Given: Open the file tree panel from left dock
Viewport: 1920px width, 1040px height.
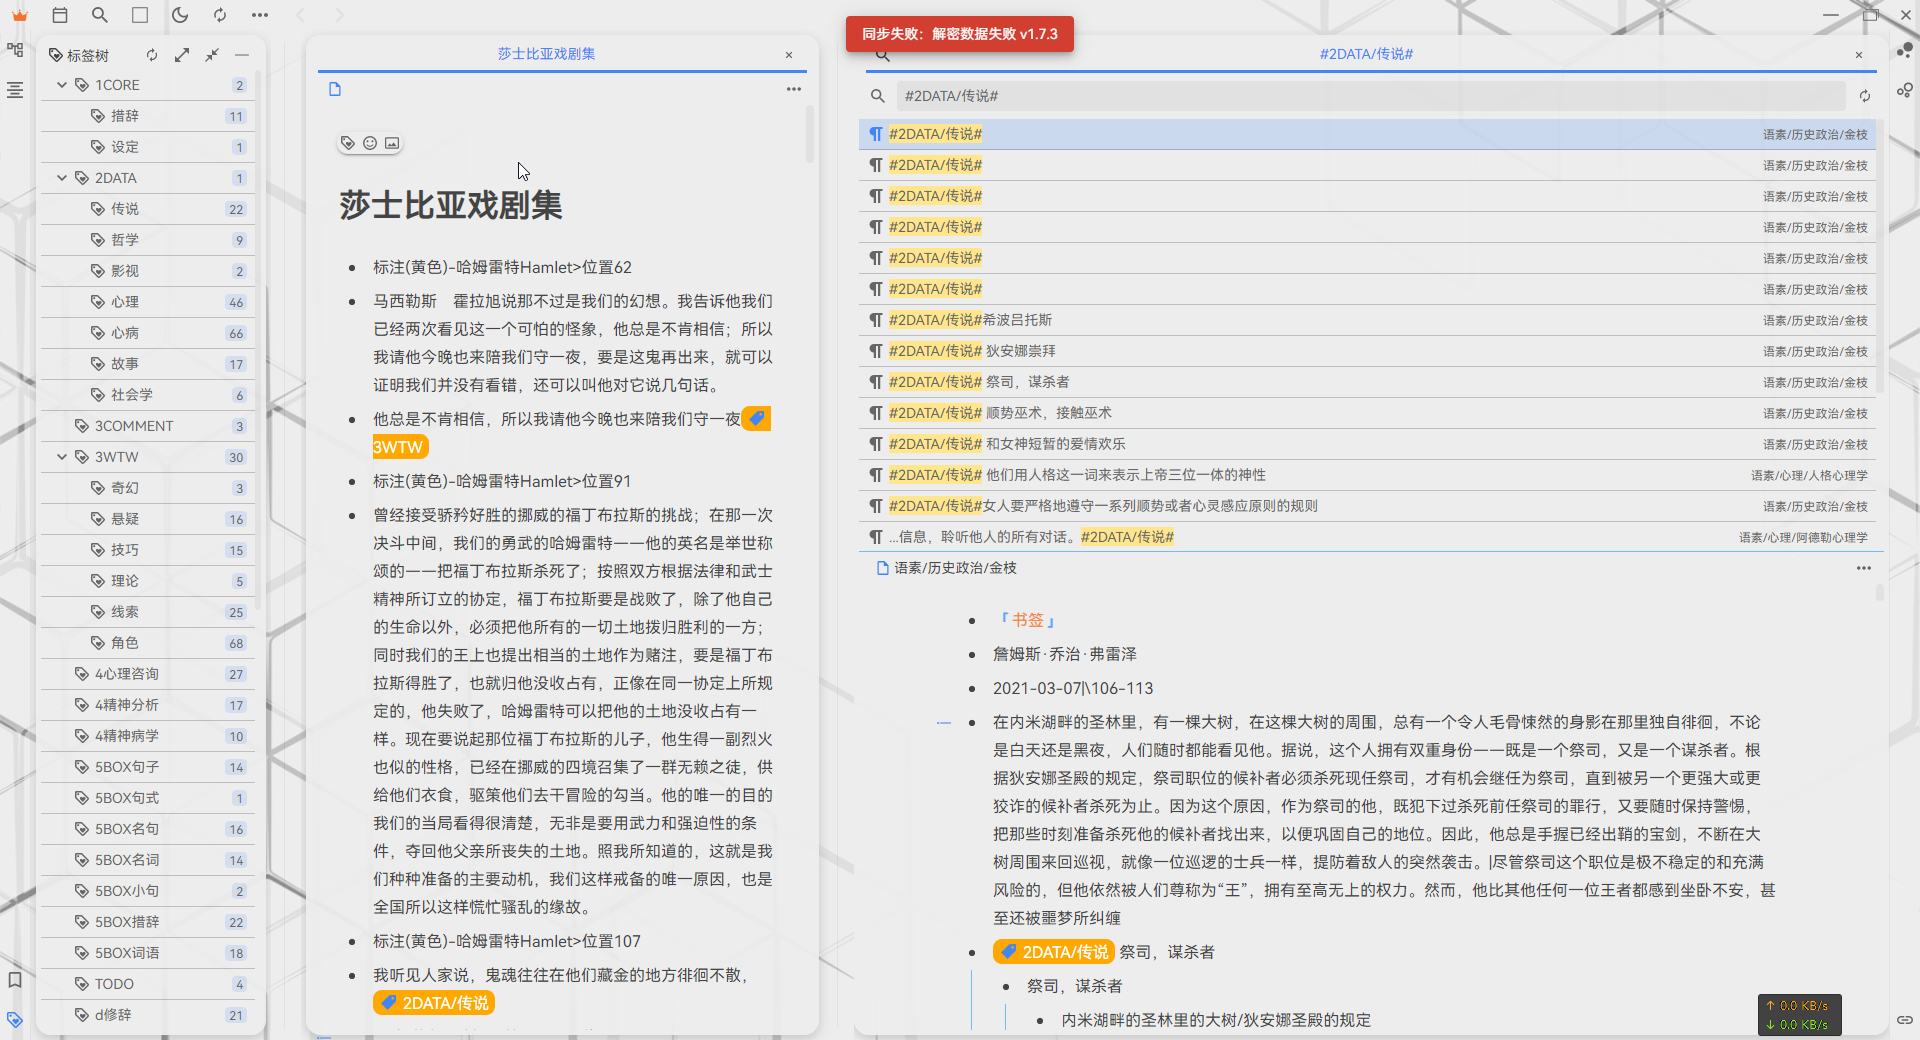Looking at the screenshot, I should [15, 50].
